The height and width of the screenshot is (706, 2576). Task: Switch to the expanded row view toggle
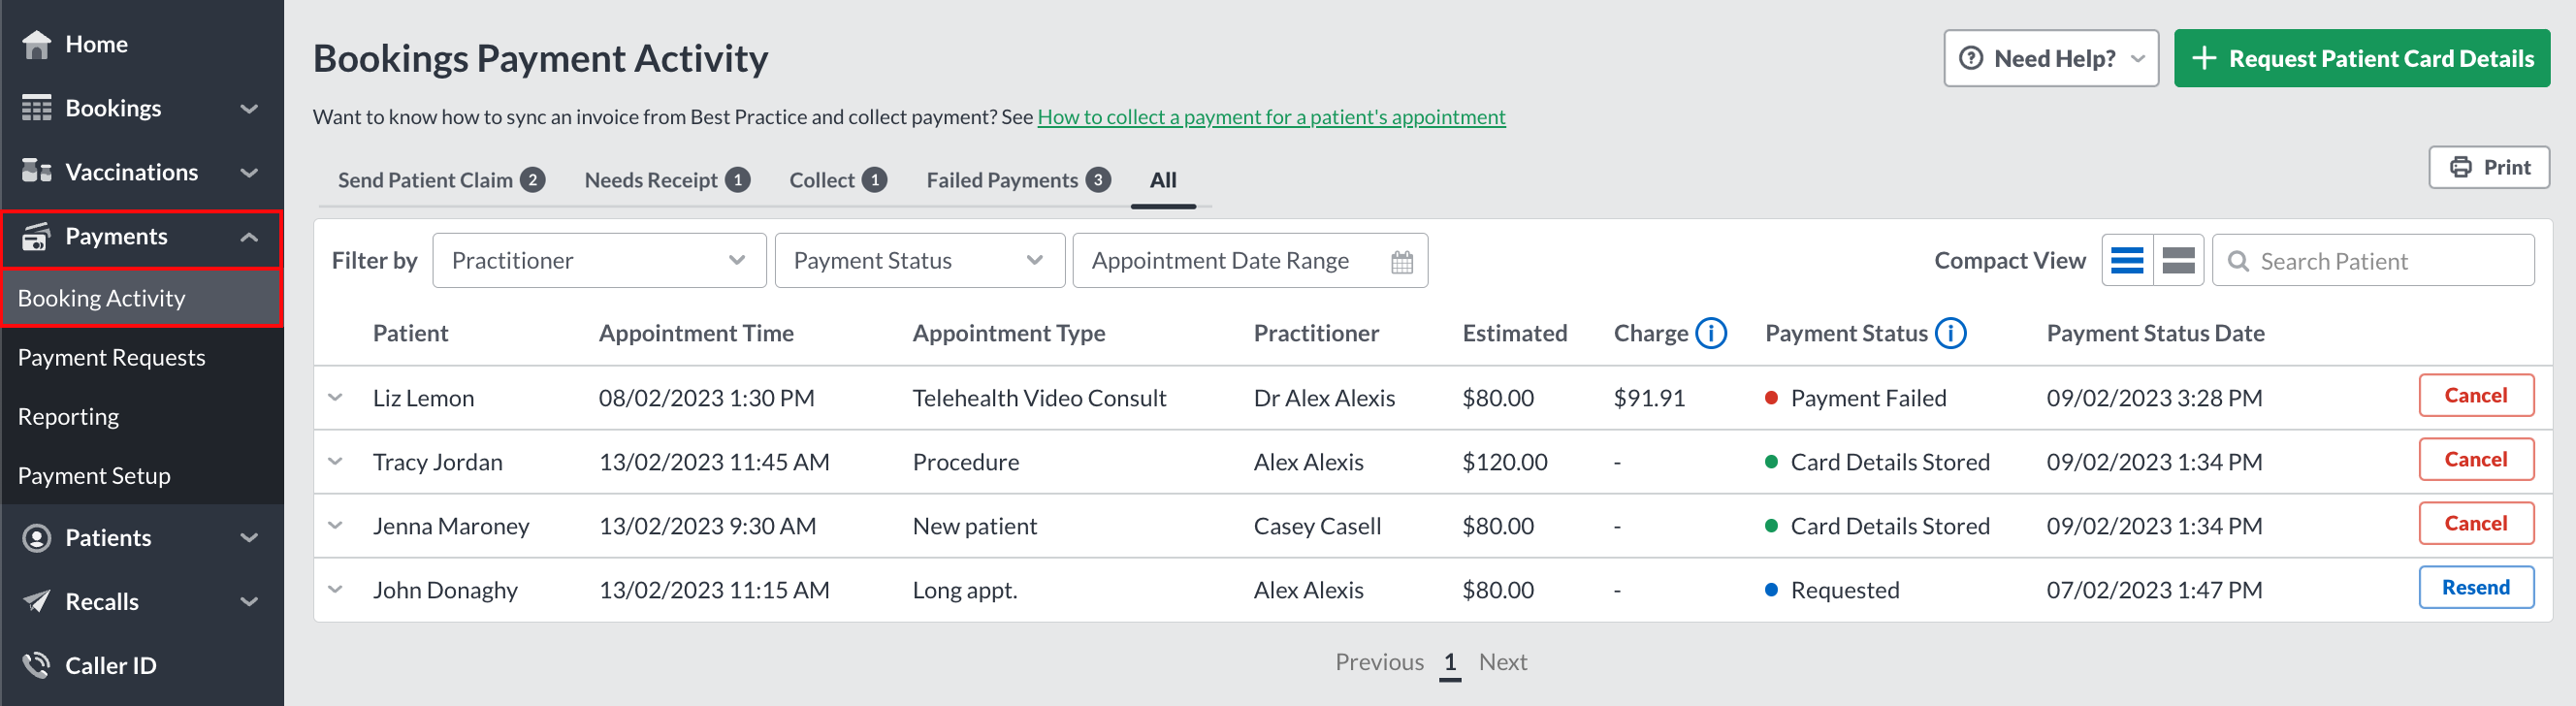click(x=2179, y=261)
